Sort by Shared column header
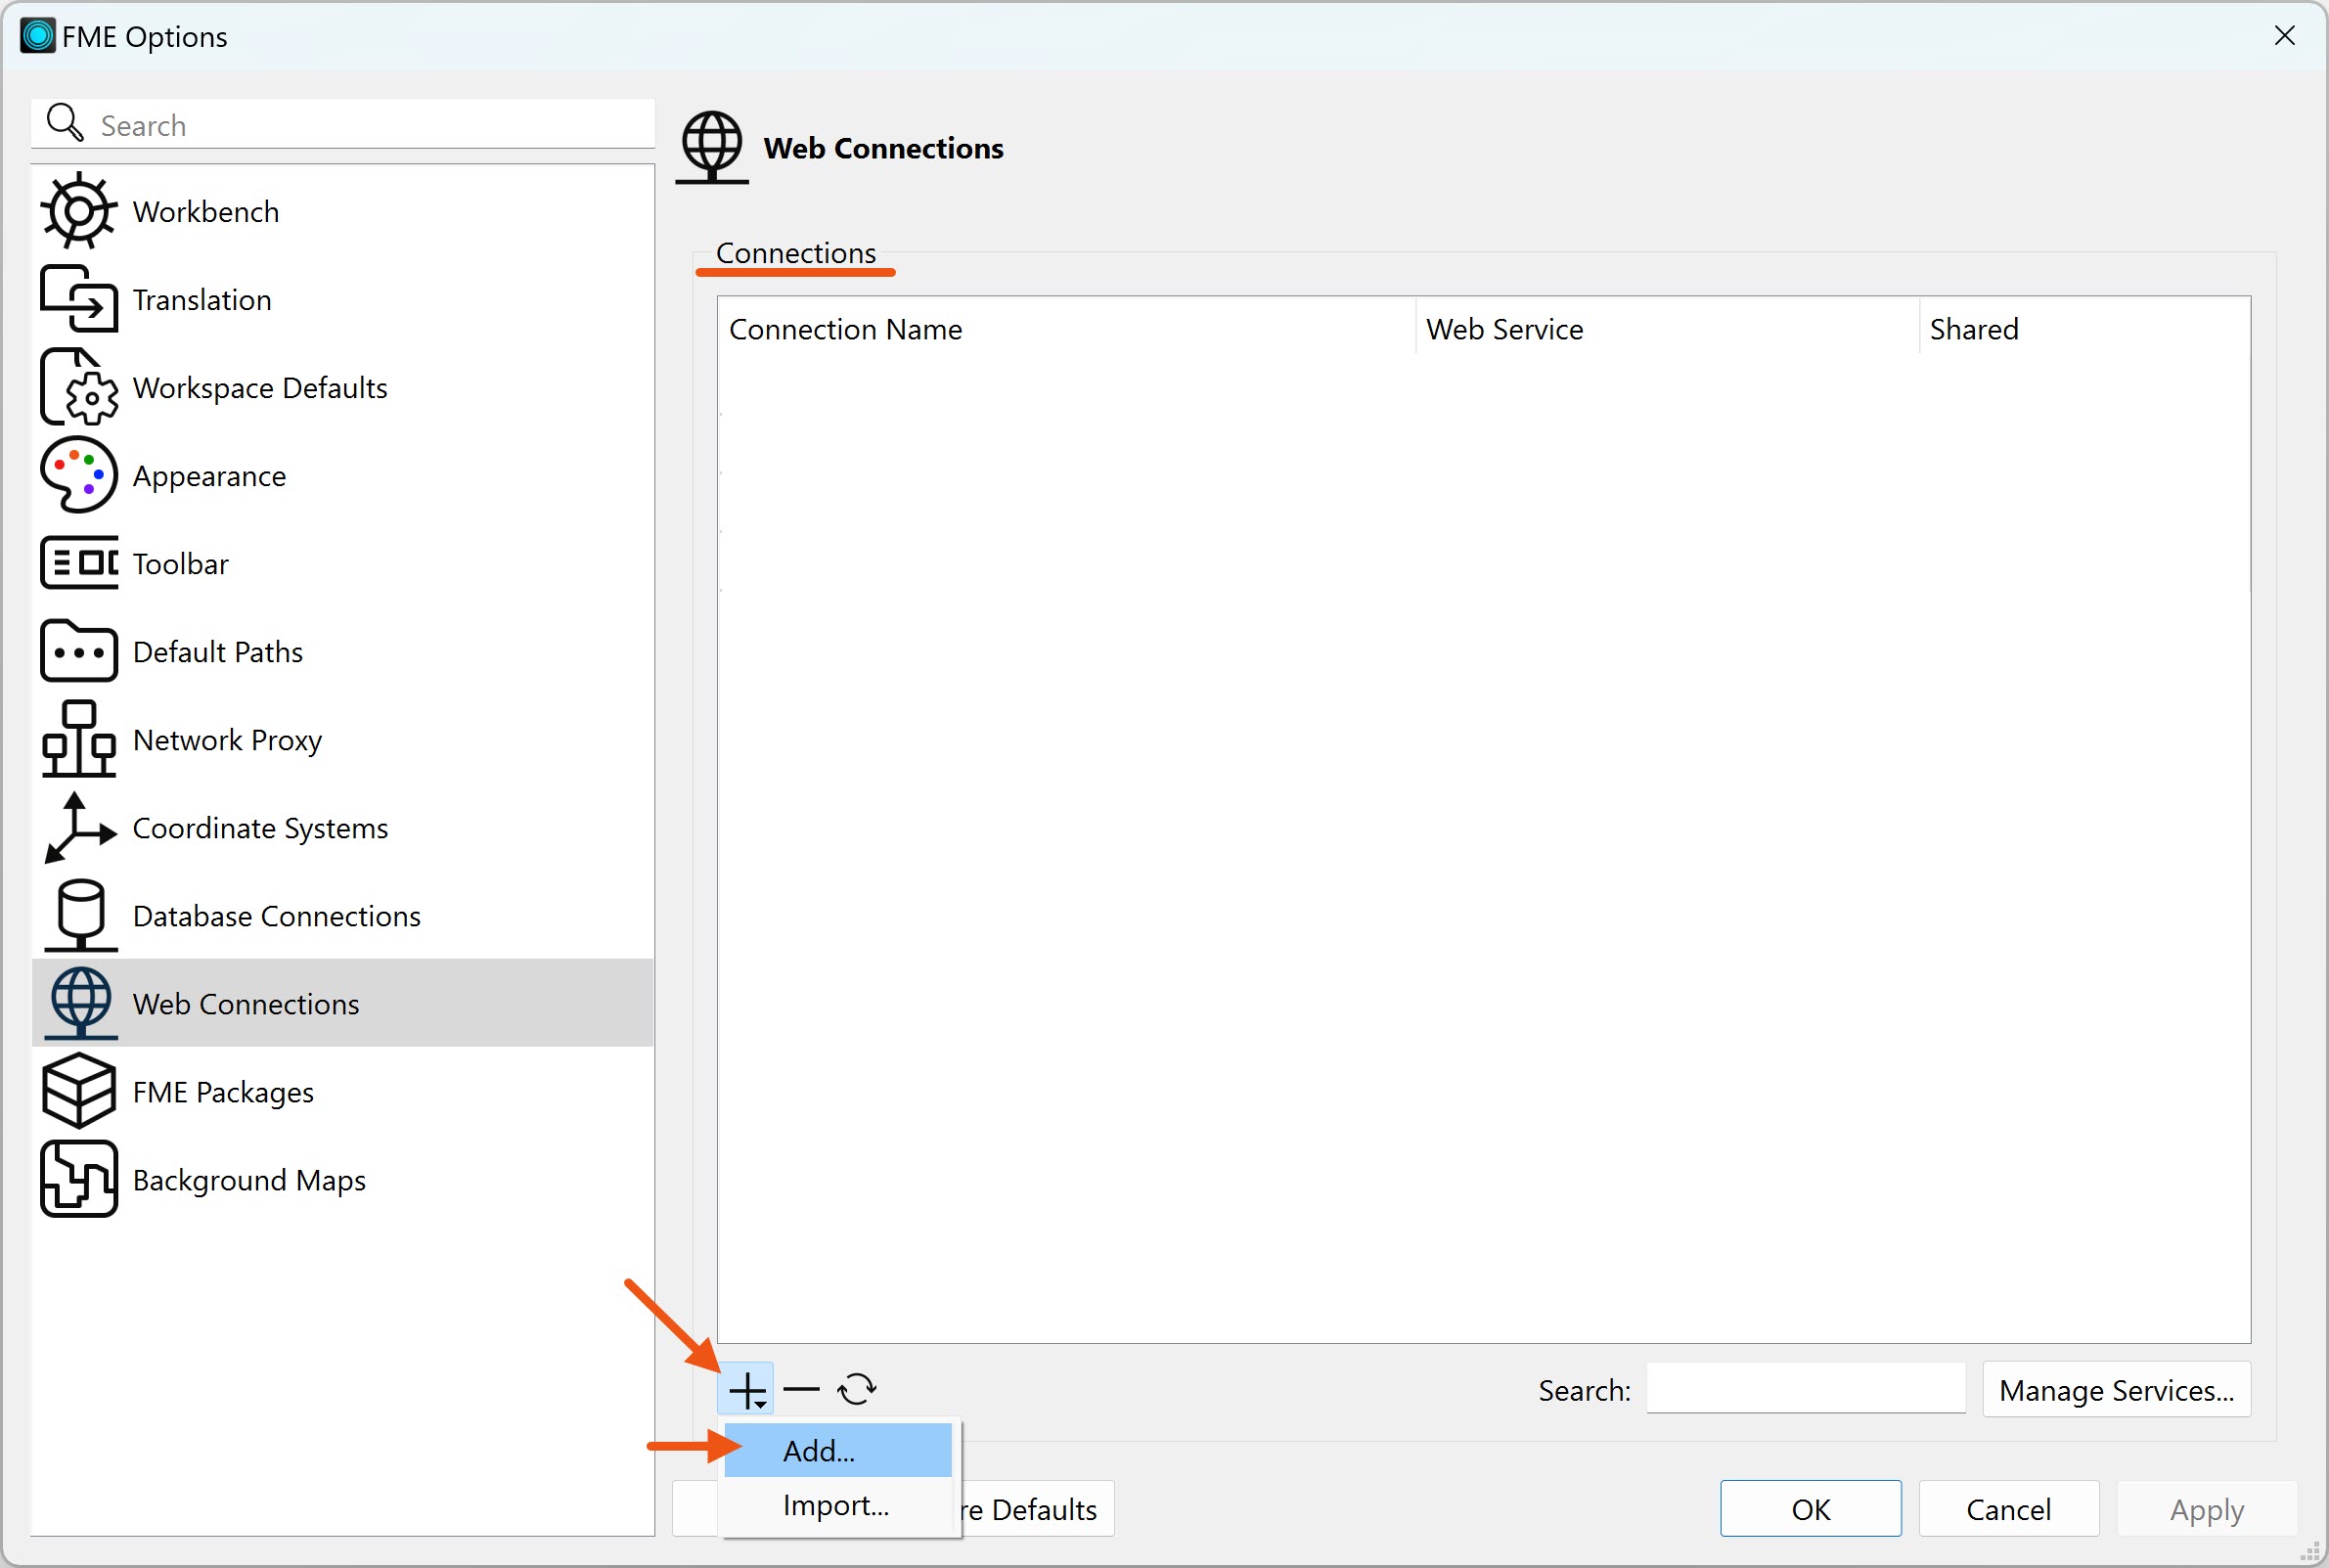2329x1568 pixels. pos(2085,329)
